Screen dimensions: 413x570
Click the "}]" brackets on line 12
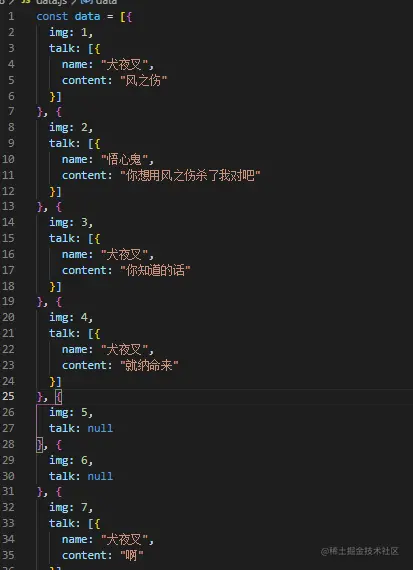pyautogui.click(x=56, y=191)
